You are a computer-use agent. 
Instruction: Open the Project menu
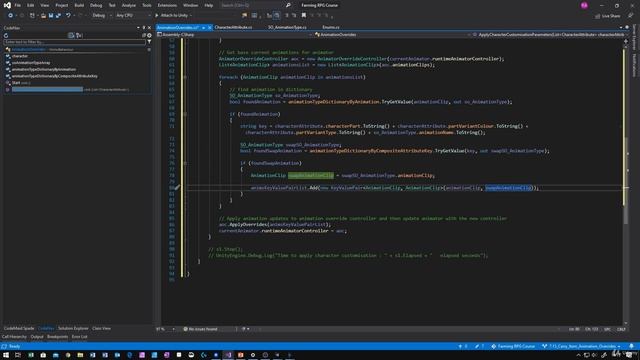point(62,5)
